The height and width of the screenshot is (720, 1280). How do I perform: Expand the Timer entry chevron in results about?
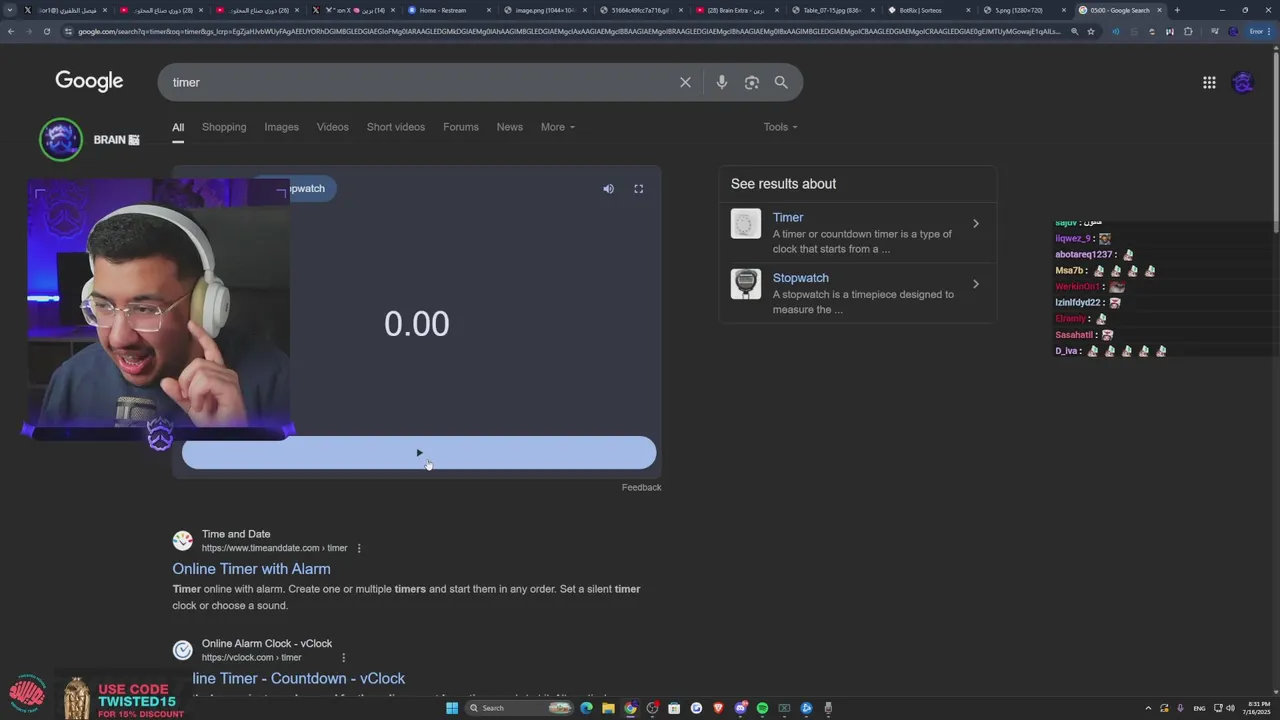(x=976, y=224)
